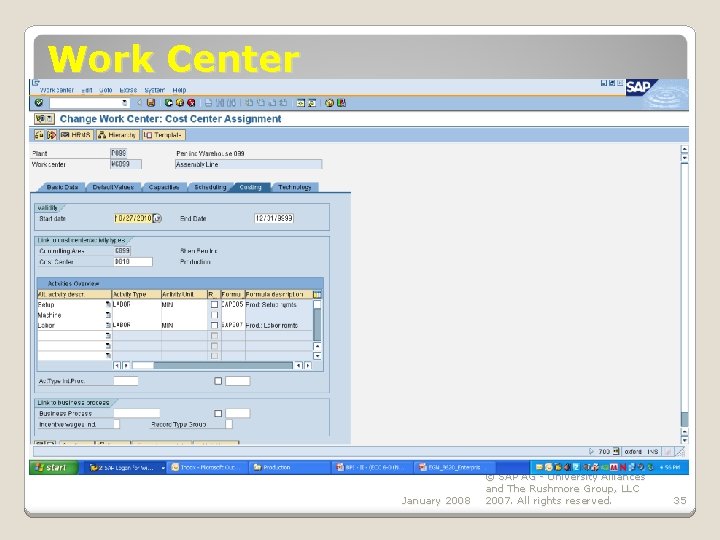Switch to the Capacities tab
The height and width of the screenshot is (540, 720).
pos(164,187)
